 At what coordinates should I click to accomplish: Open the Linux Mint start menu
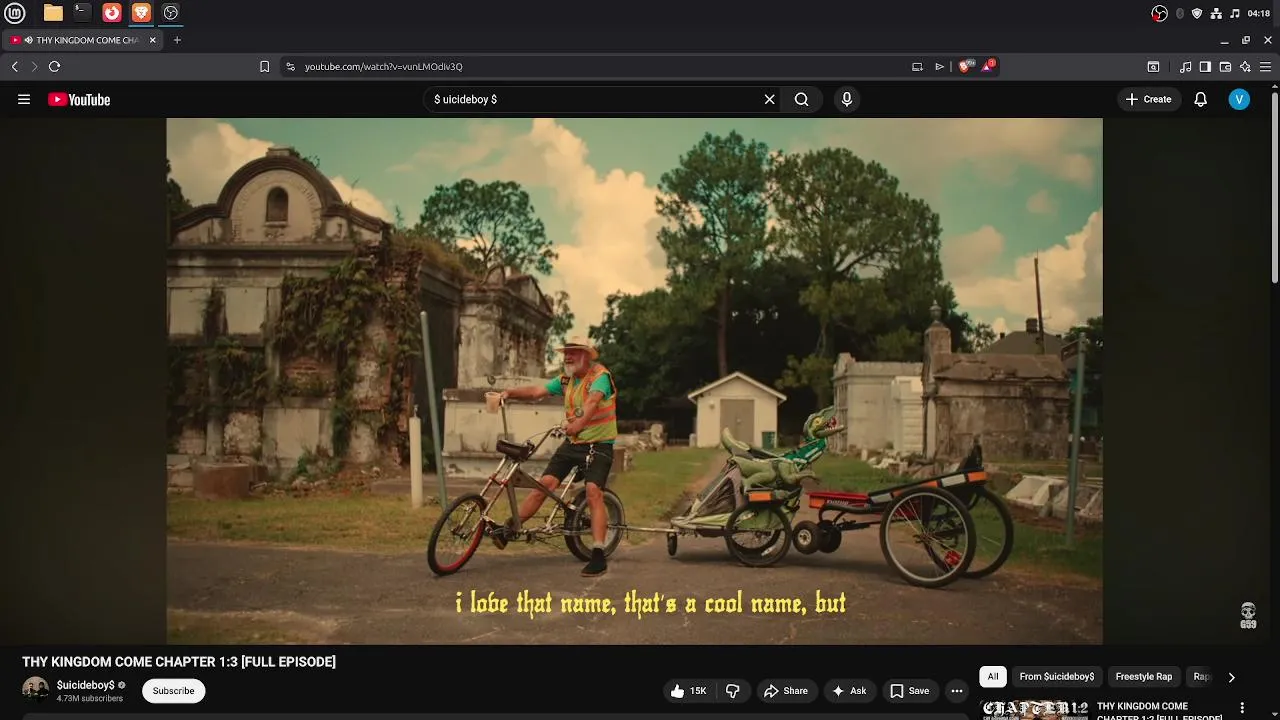(x=15, y=13)
